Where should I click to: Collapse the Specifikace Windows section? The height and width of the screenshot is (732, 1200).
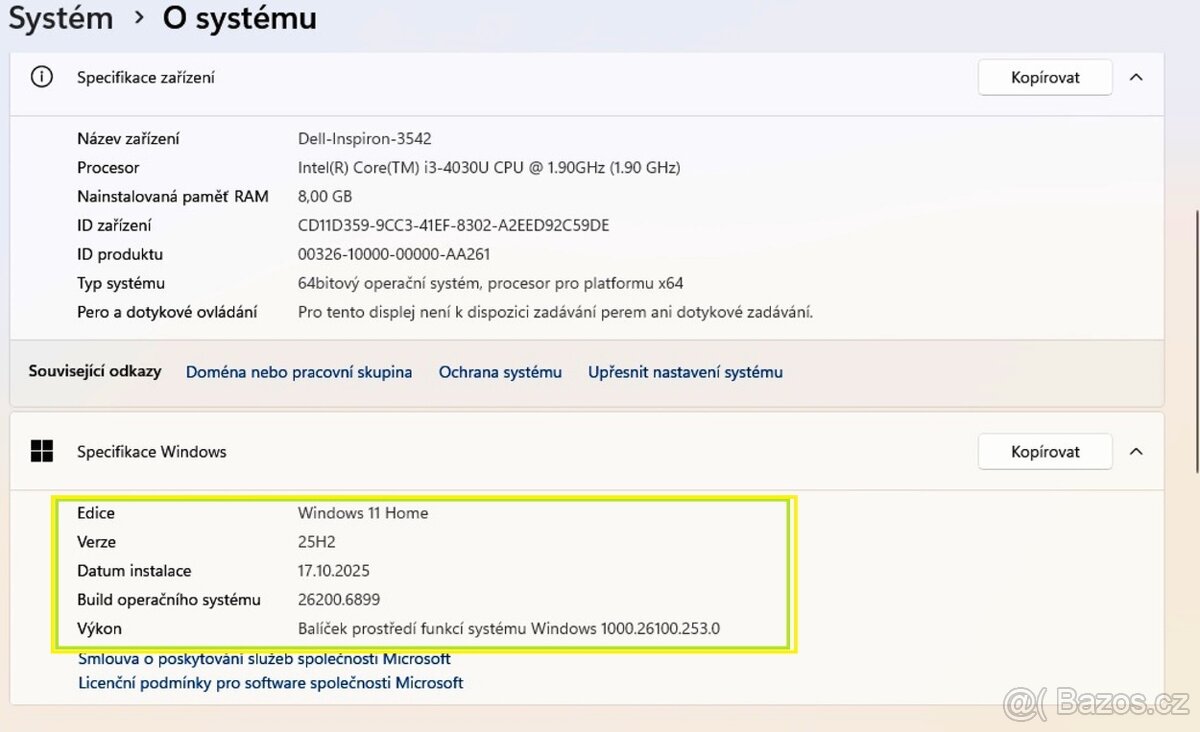(x=1136, y=452)
